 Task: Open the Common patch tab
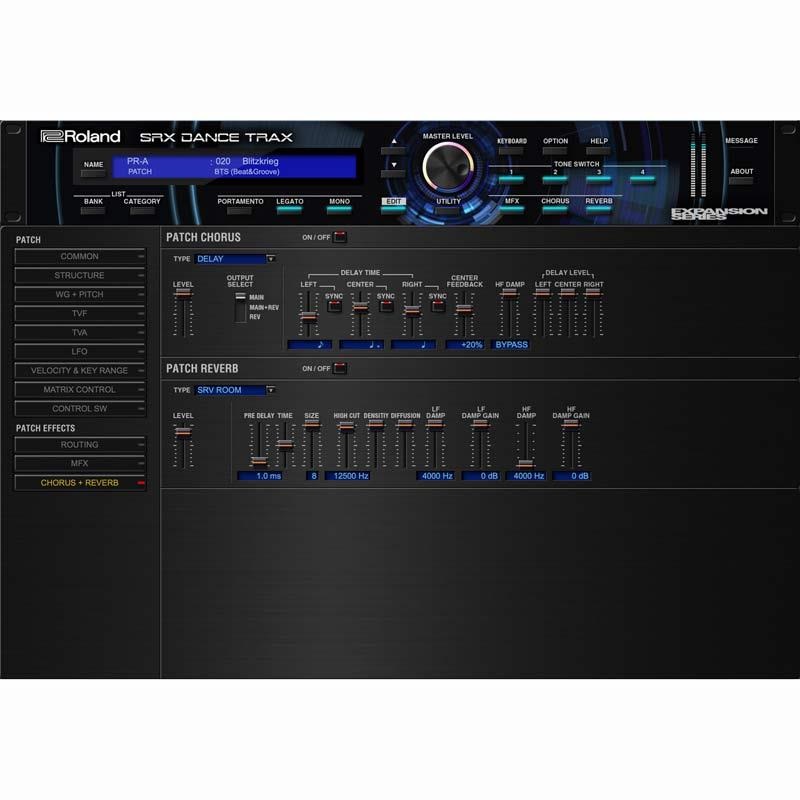(x=80, y=256)
